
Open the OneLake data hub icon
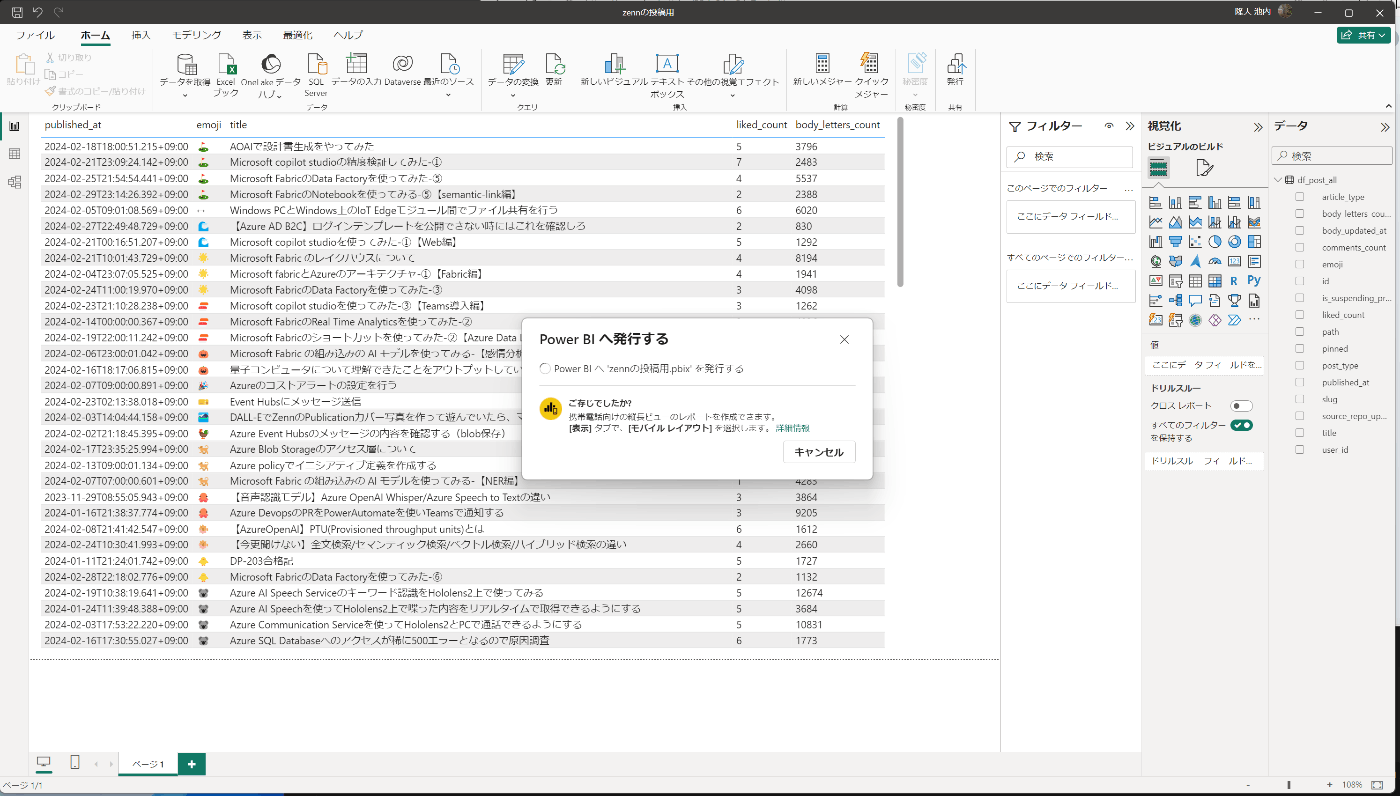(270, 64)
